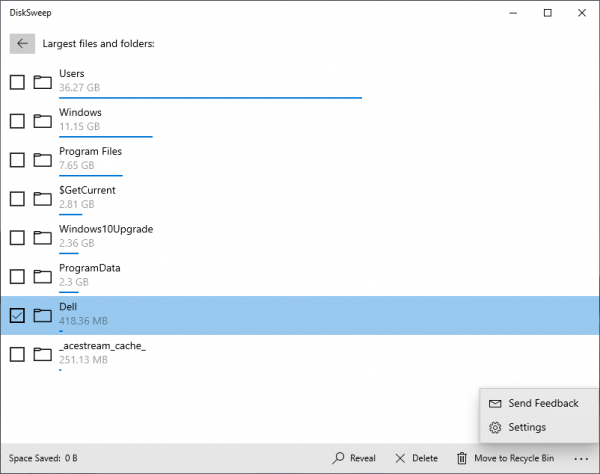Click the '418.36 MB' size value
600x474 pixels.
click(x=83, y=321)
